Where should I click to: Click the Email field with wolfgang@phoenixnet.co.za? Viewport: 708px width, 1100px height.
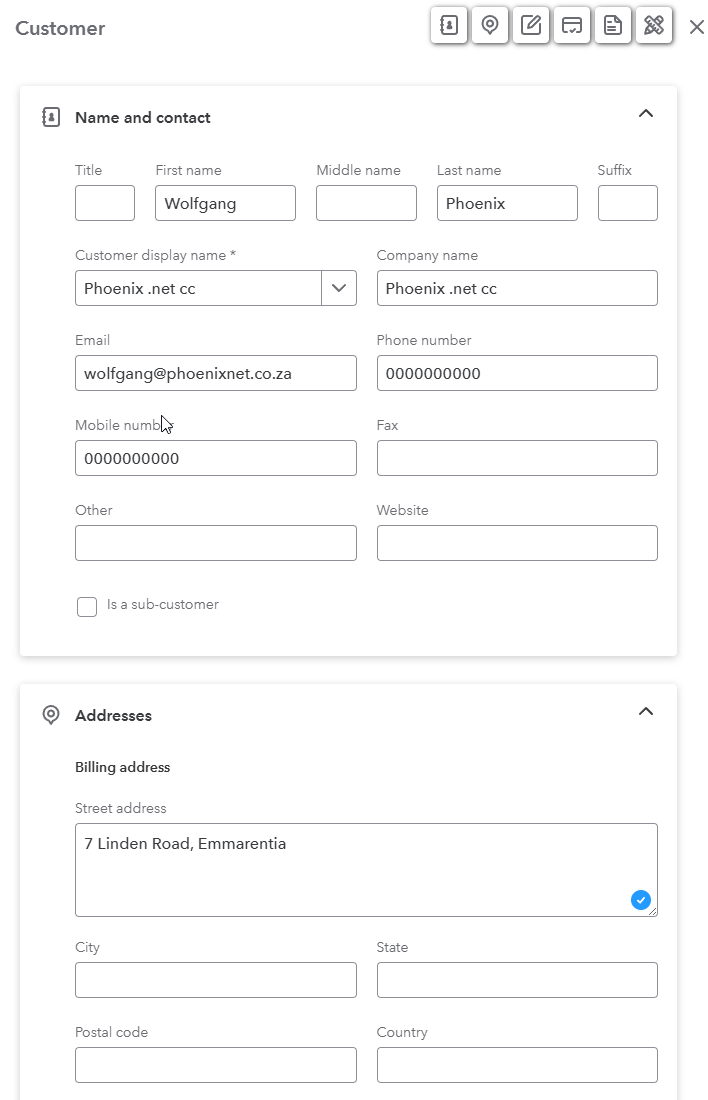(x=215, y=373)
